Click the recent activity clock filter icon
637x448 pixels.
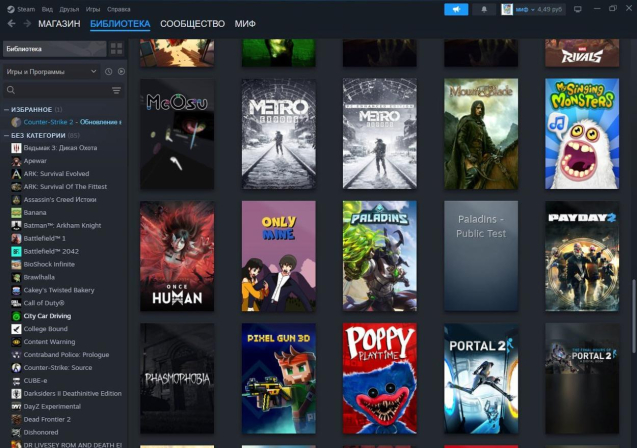click(108, 72)
